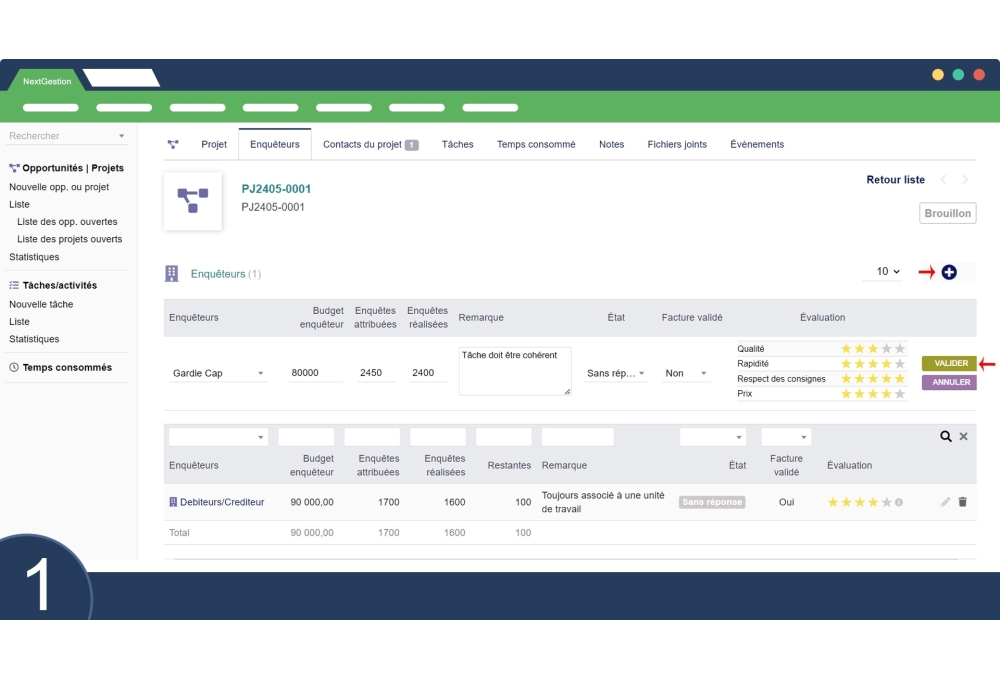Screen dimensions: 1000x679
Task: Go to next record with right arrow
Action: click(x=965, y=180)
